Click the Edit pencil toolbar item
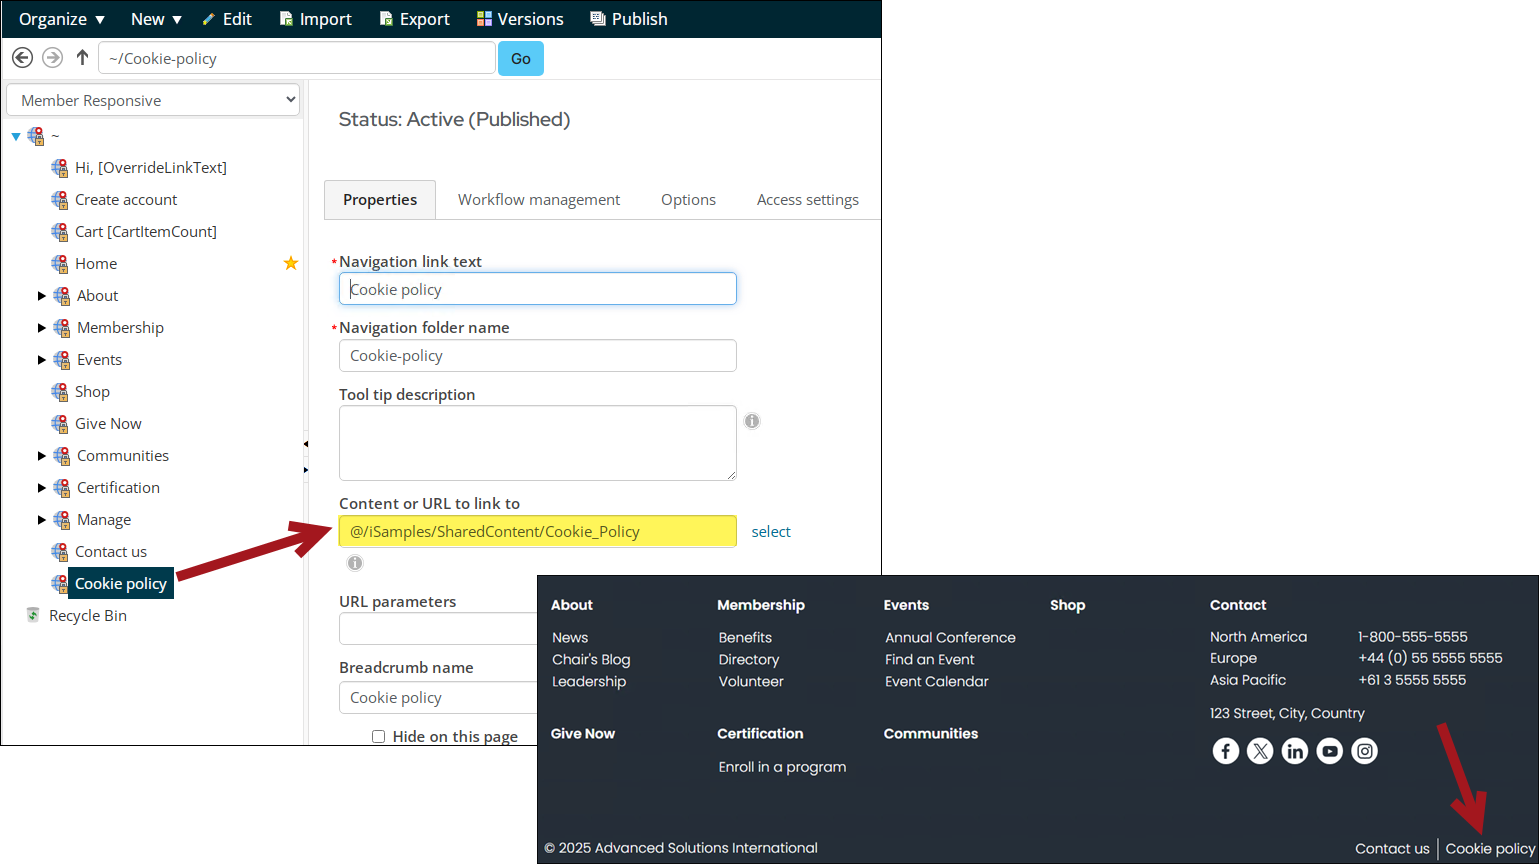 pos(227,19)
